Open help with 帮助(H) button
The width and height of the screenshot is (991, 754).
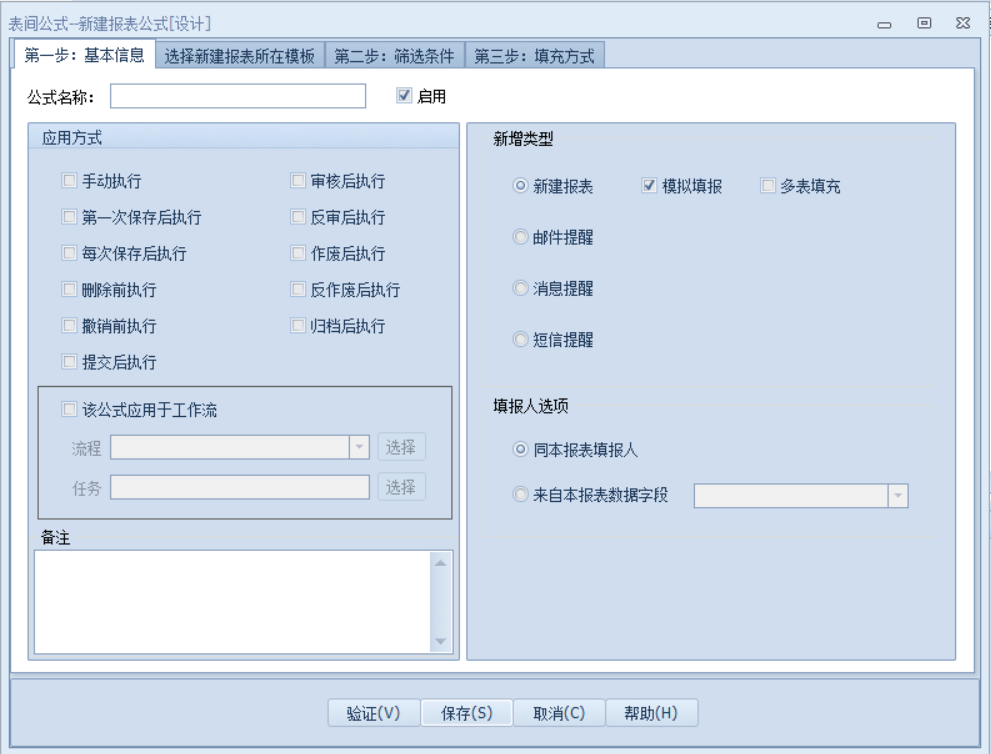coord(651,712)
